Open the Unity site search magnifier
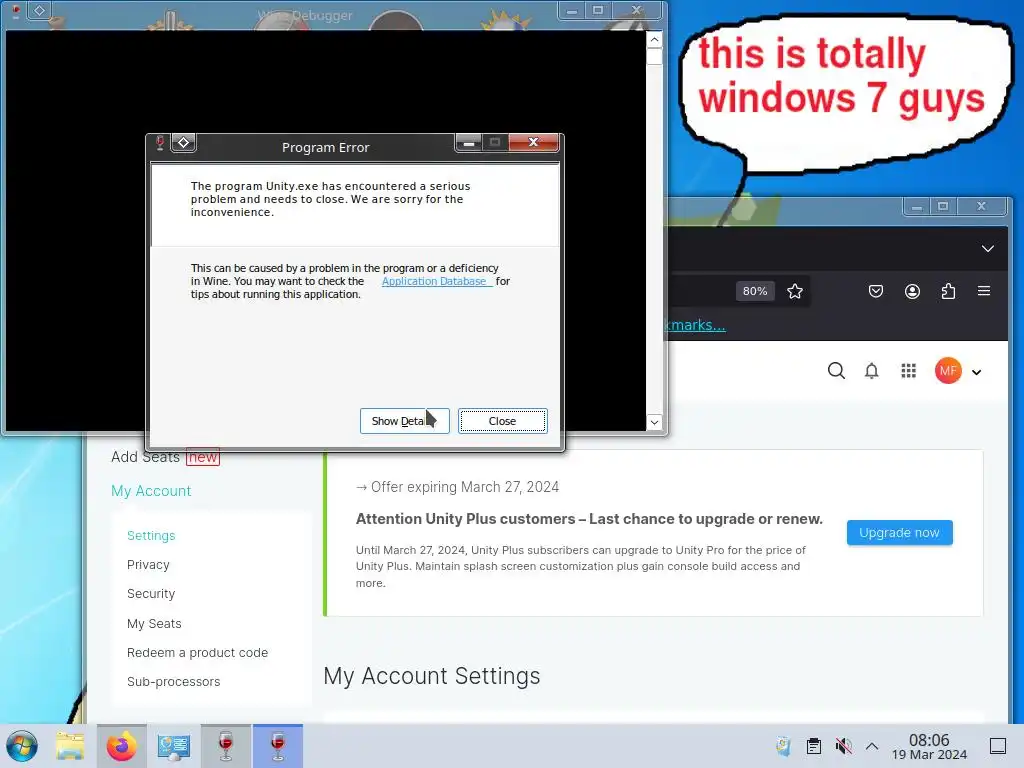Screen dimensions: 1024x768 pyautogui.click(x=836, y=371)
